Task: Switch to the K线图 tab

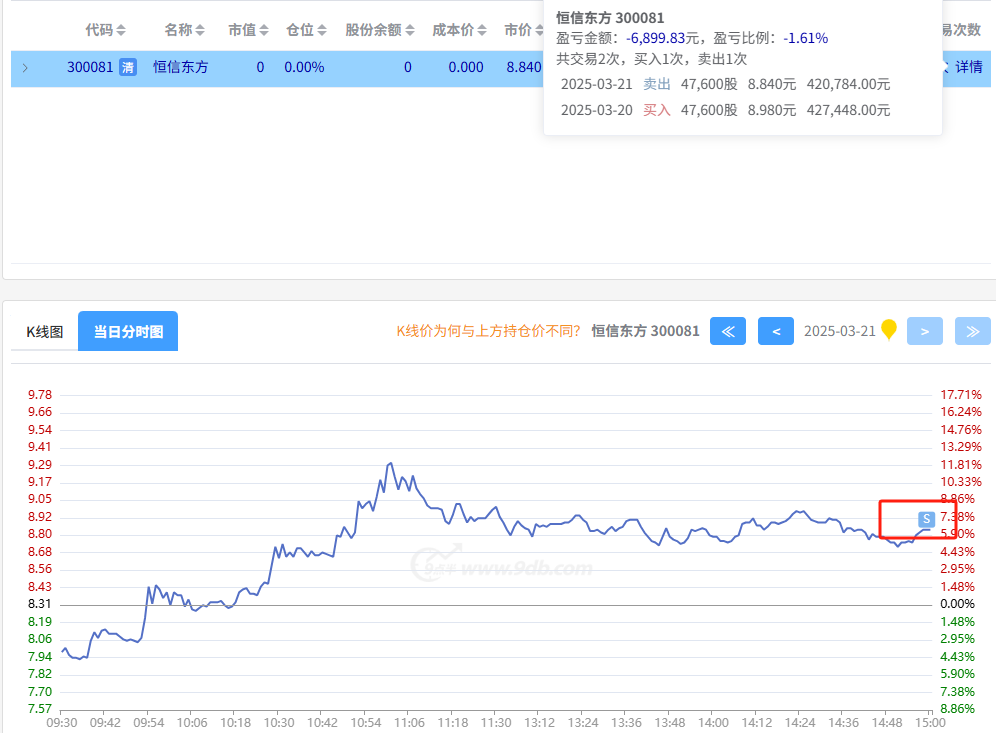Action: pos(44,332)
